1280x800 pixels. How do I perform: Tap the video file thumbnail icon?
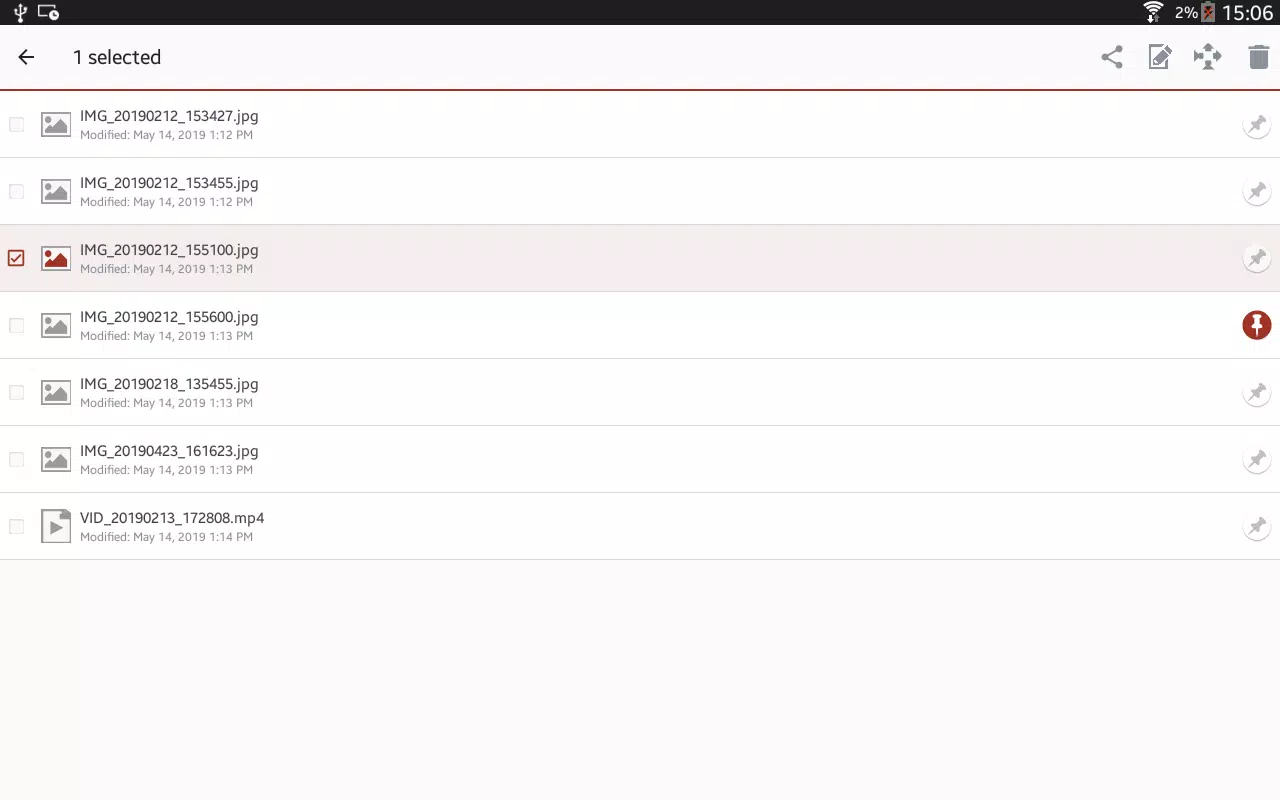[x=56, y=526]
